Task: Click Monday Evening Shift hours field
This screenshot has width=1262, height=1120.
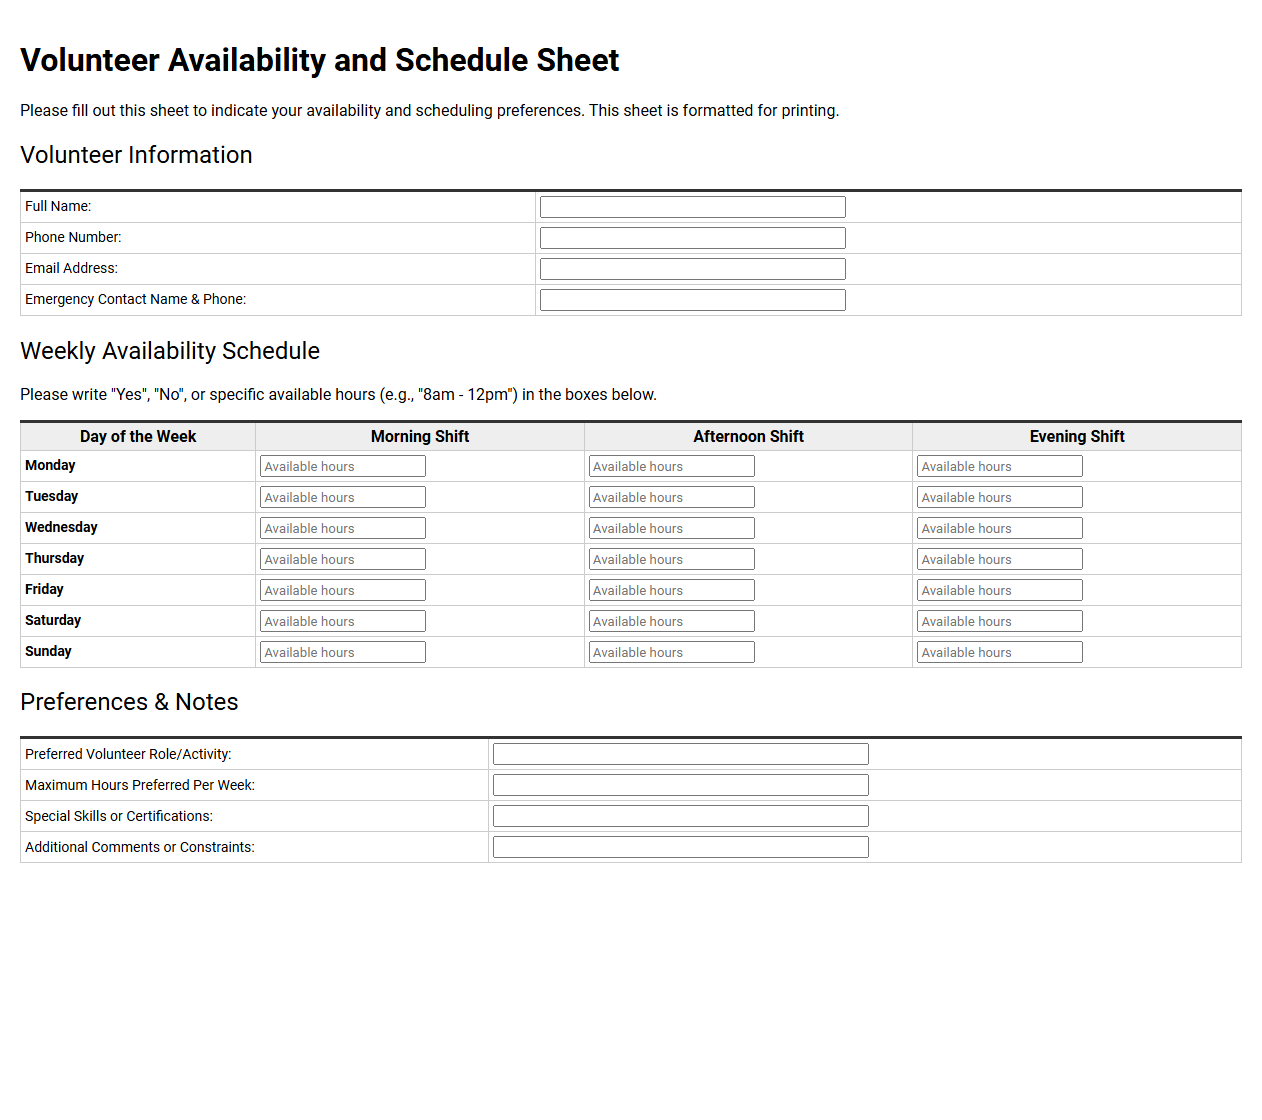Action: click(x=999, y=466)
